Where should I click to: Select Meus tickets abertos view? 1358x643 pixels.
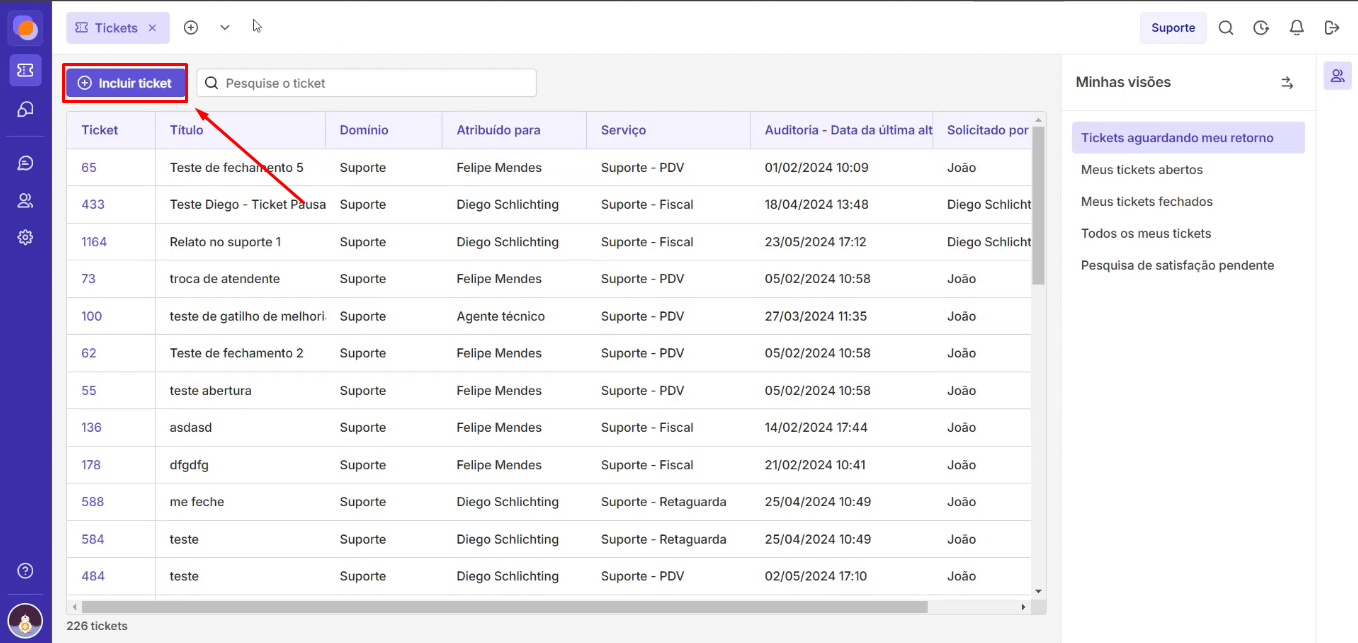(x=1142, y=170)
